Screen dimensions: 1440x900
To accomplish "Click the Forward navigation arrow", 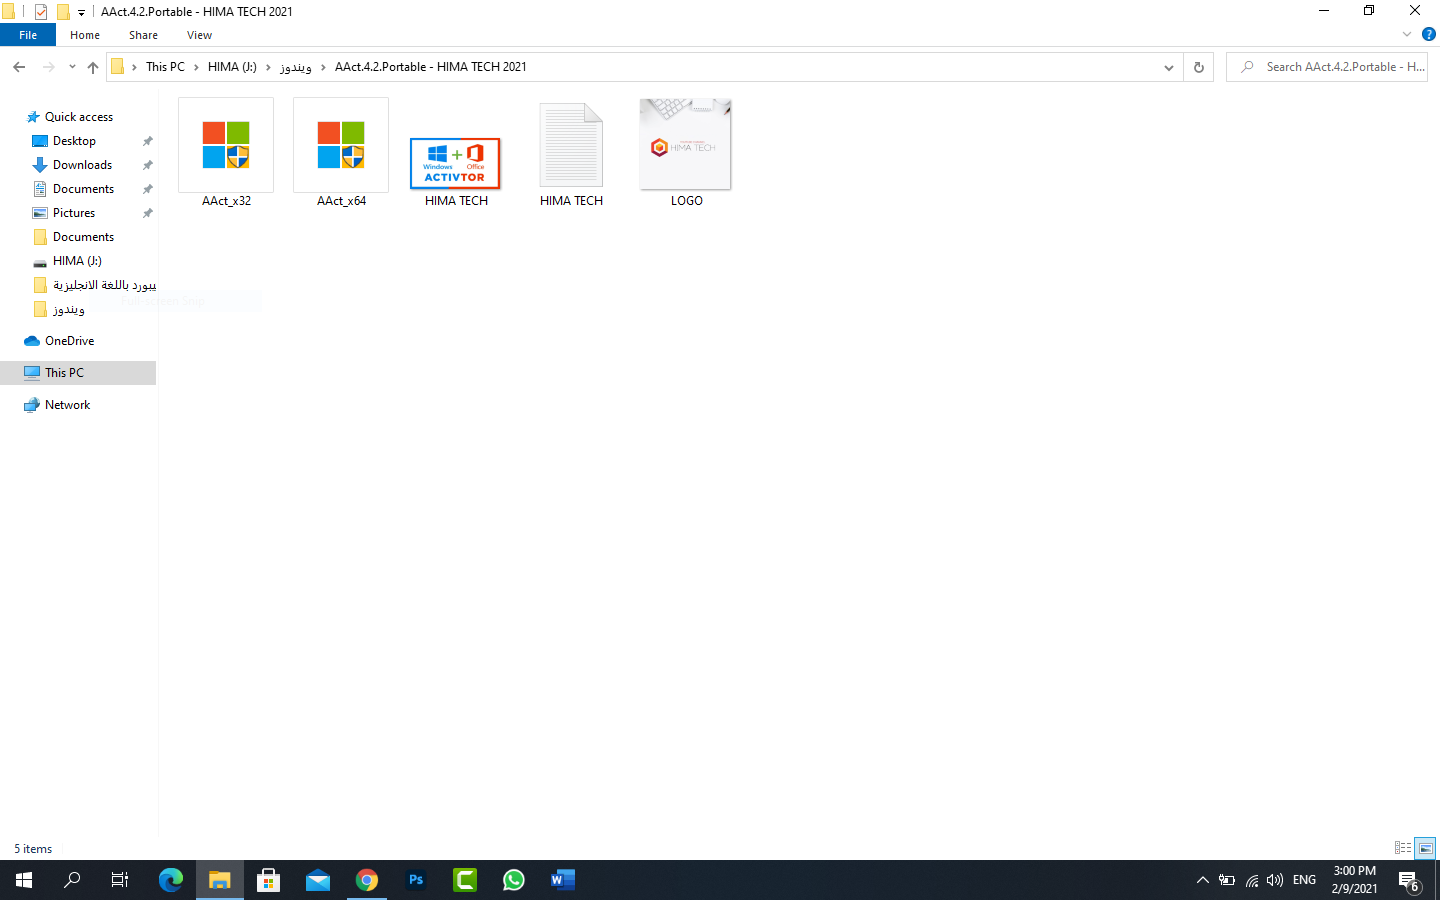I will point(48,67).
